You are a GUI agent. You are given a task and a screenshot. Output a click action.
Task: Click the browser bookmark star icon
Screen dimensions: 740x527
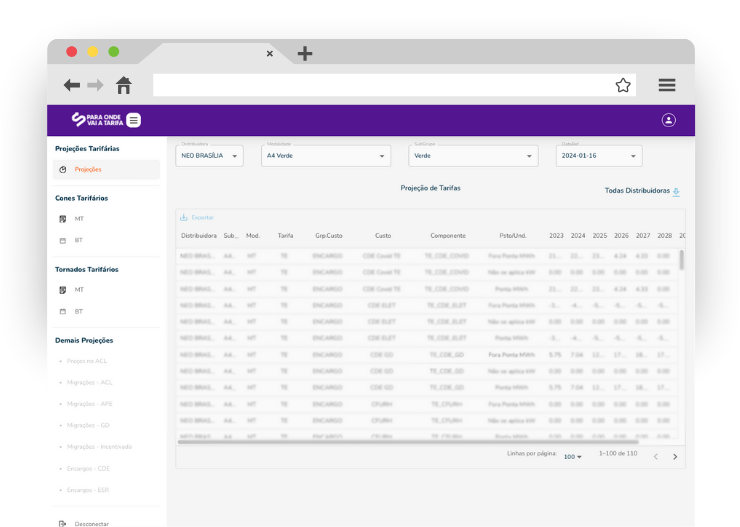623,85
